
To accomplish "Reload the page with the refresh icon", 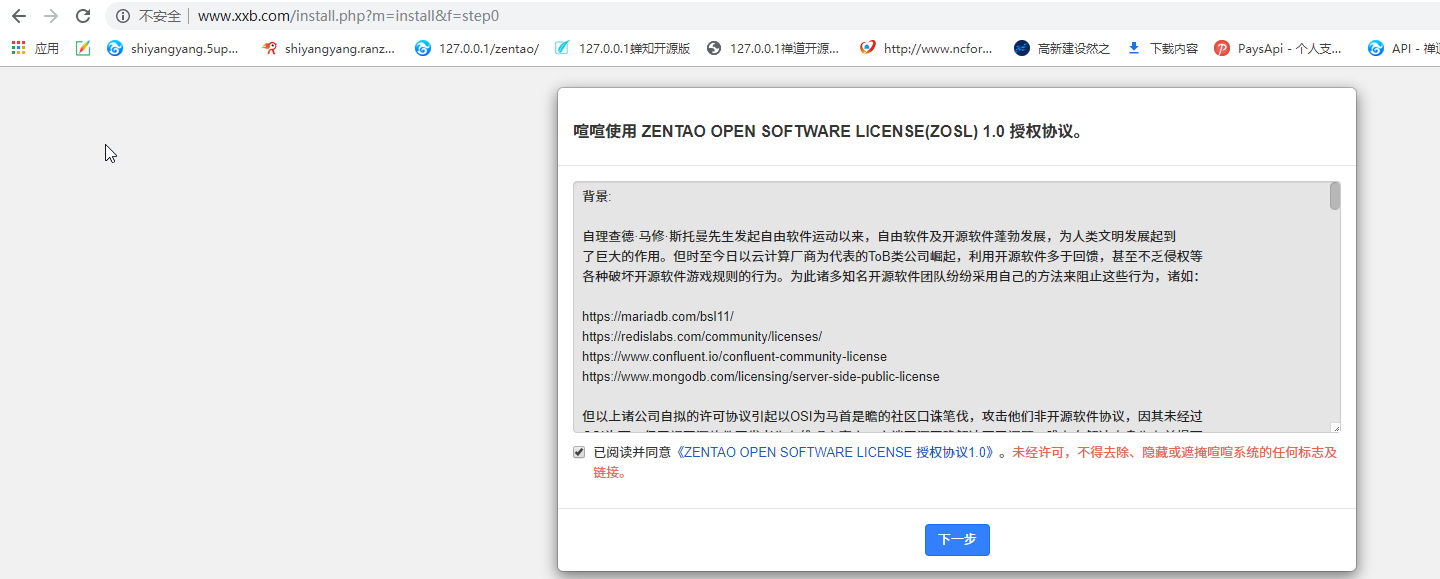I will tap(83, 16).
